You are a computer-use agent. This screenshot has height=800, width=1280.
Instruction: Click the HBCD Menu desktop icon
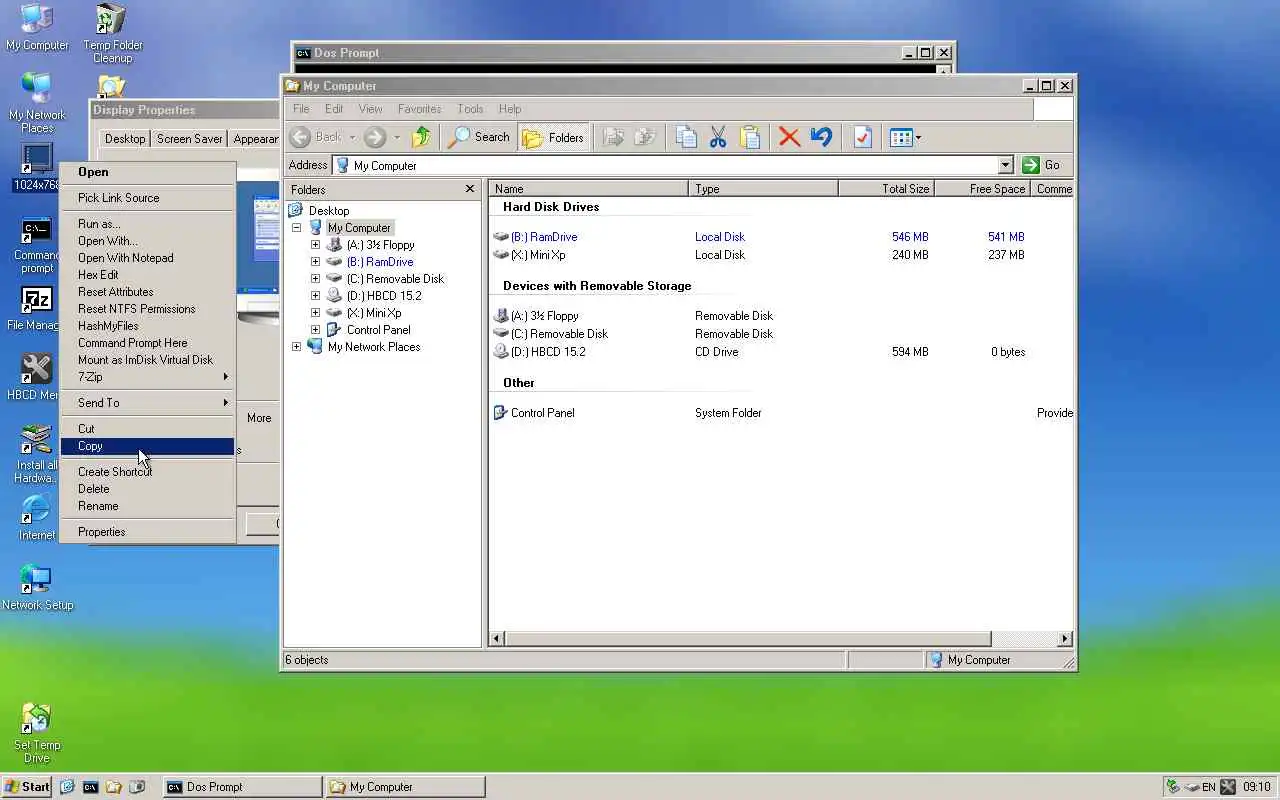pyautogui.click(x=36, y=377)
